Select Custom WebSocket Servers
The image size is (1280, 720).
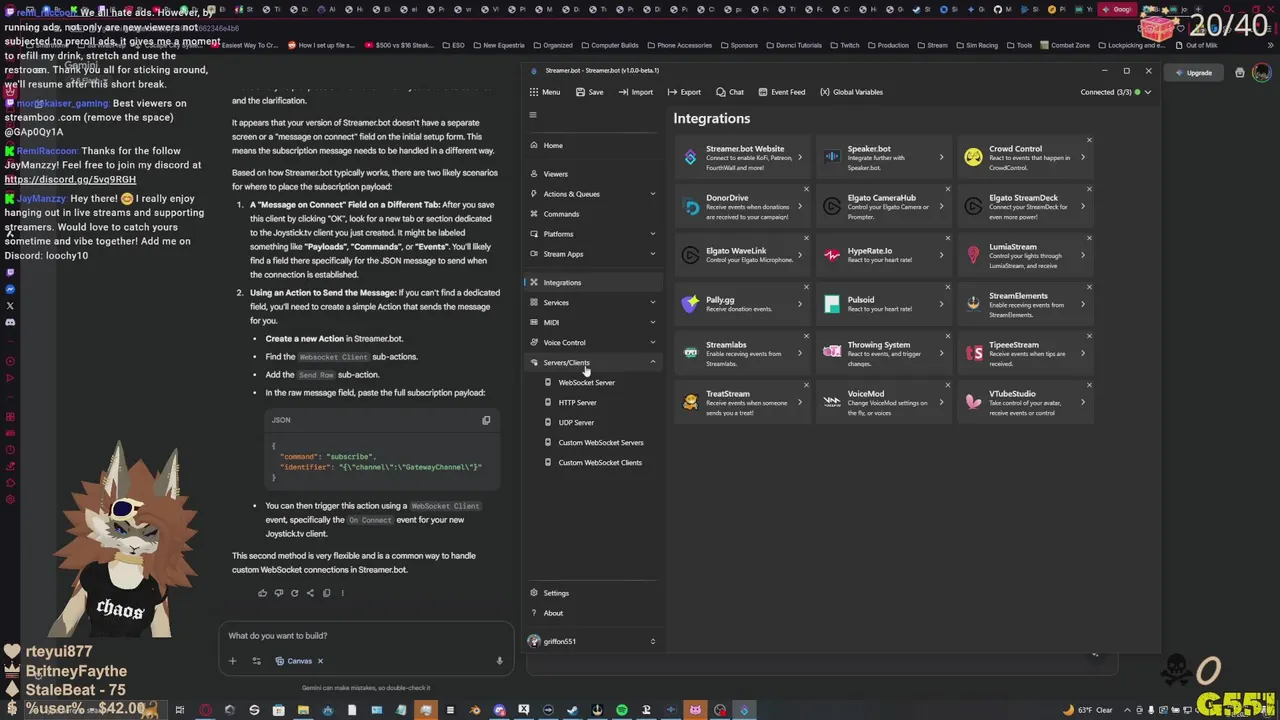(x=600, y=442)
